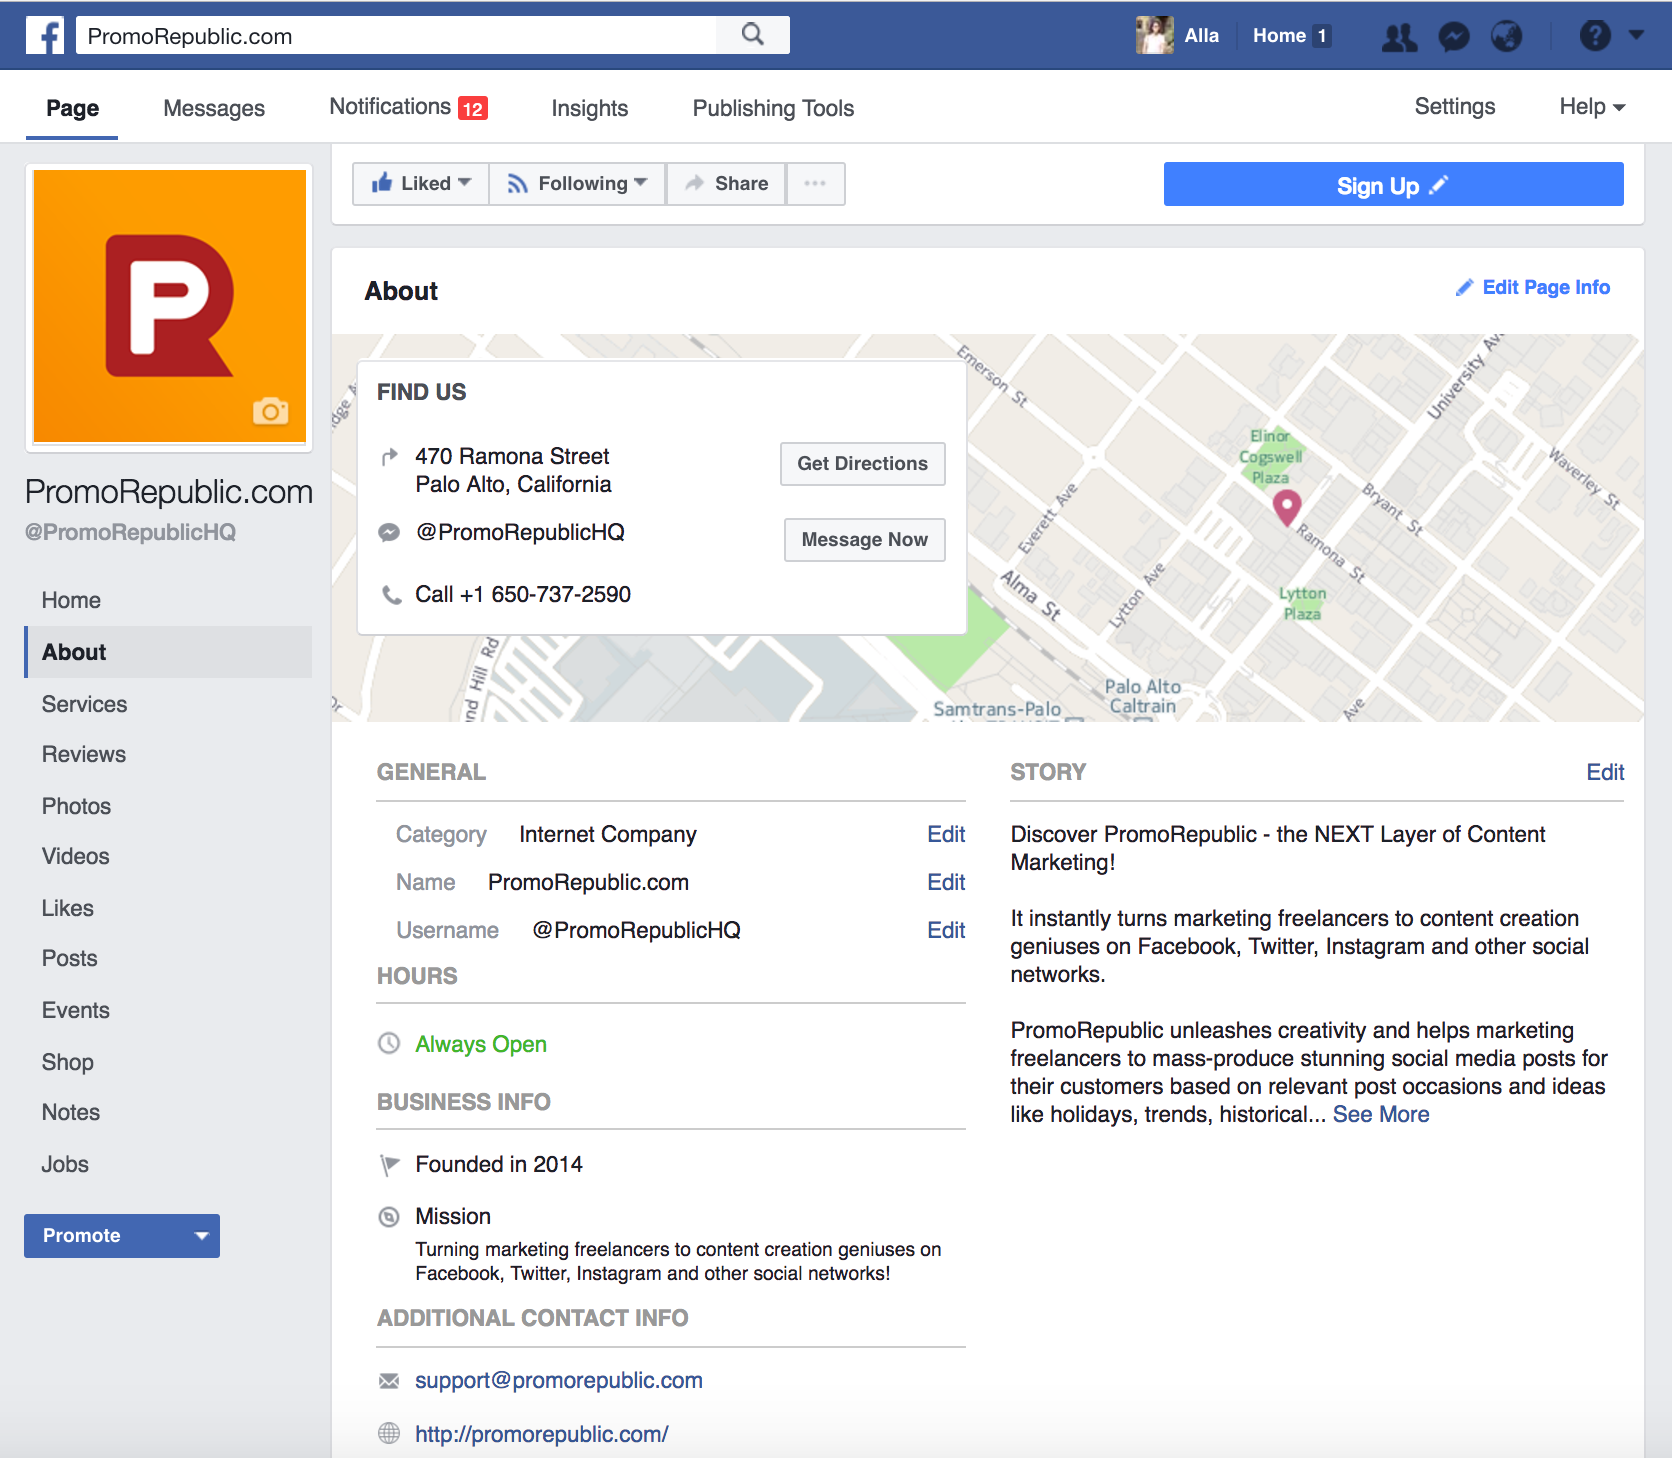Select About in left sidebar
The width and height of the screenshot is (1672, 1458).
pos(168,652)
